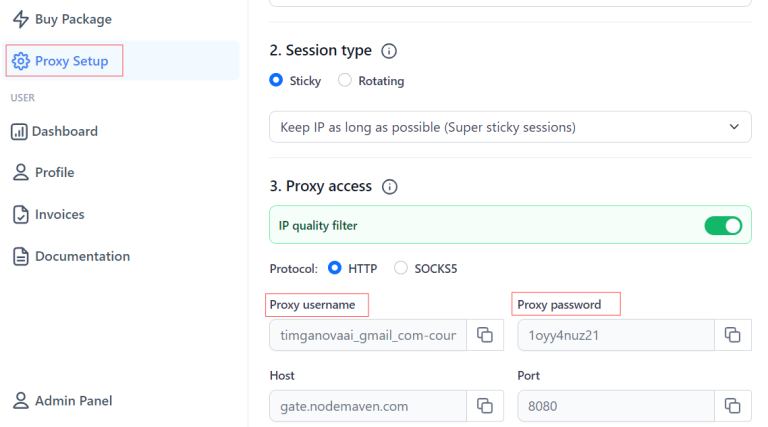
Task: Open the Buy Package menu item
Action: (73, 19)
